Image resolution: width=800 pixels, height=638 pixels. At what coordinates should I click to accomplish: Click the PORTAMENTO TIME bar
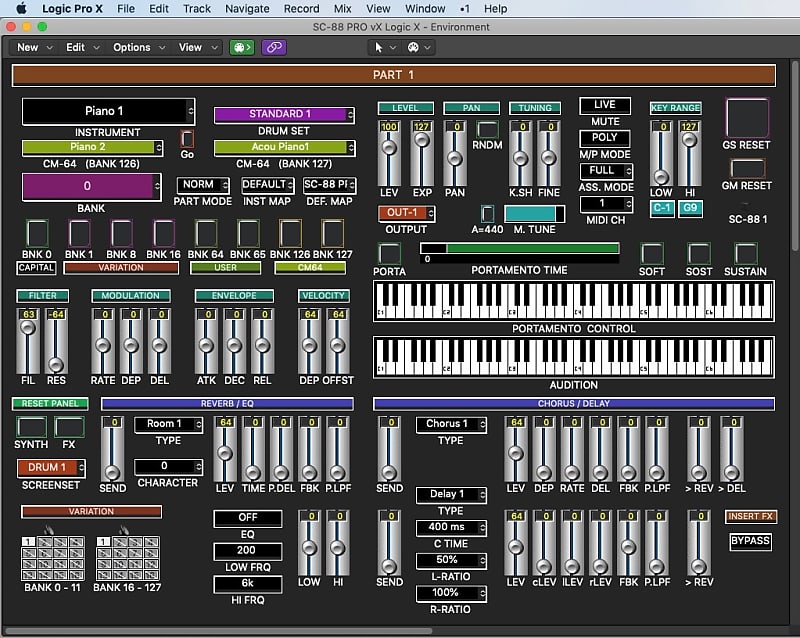[x=519, y=249]
